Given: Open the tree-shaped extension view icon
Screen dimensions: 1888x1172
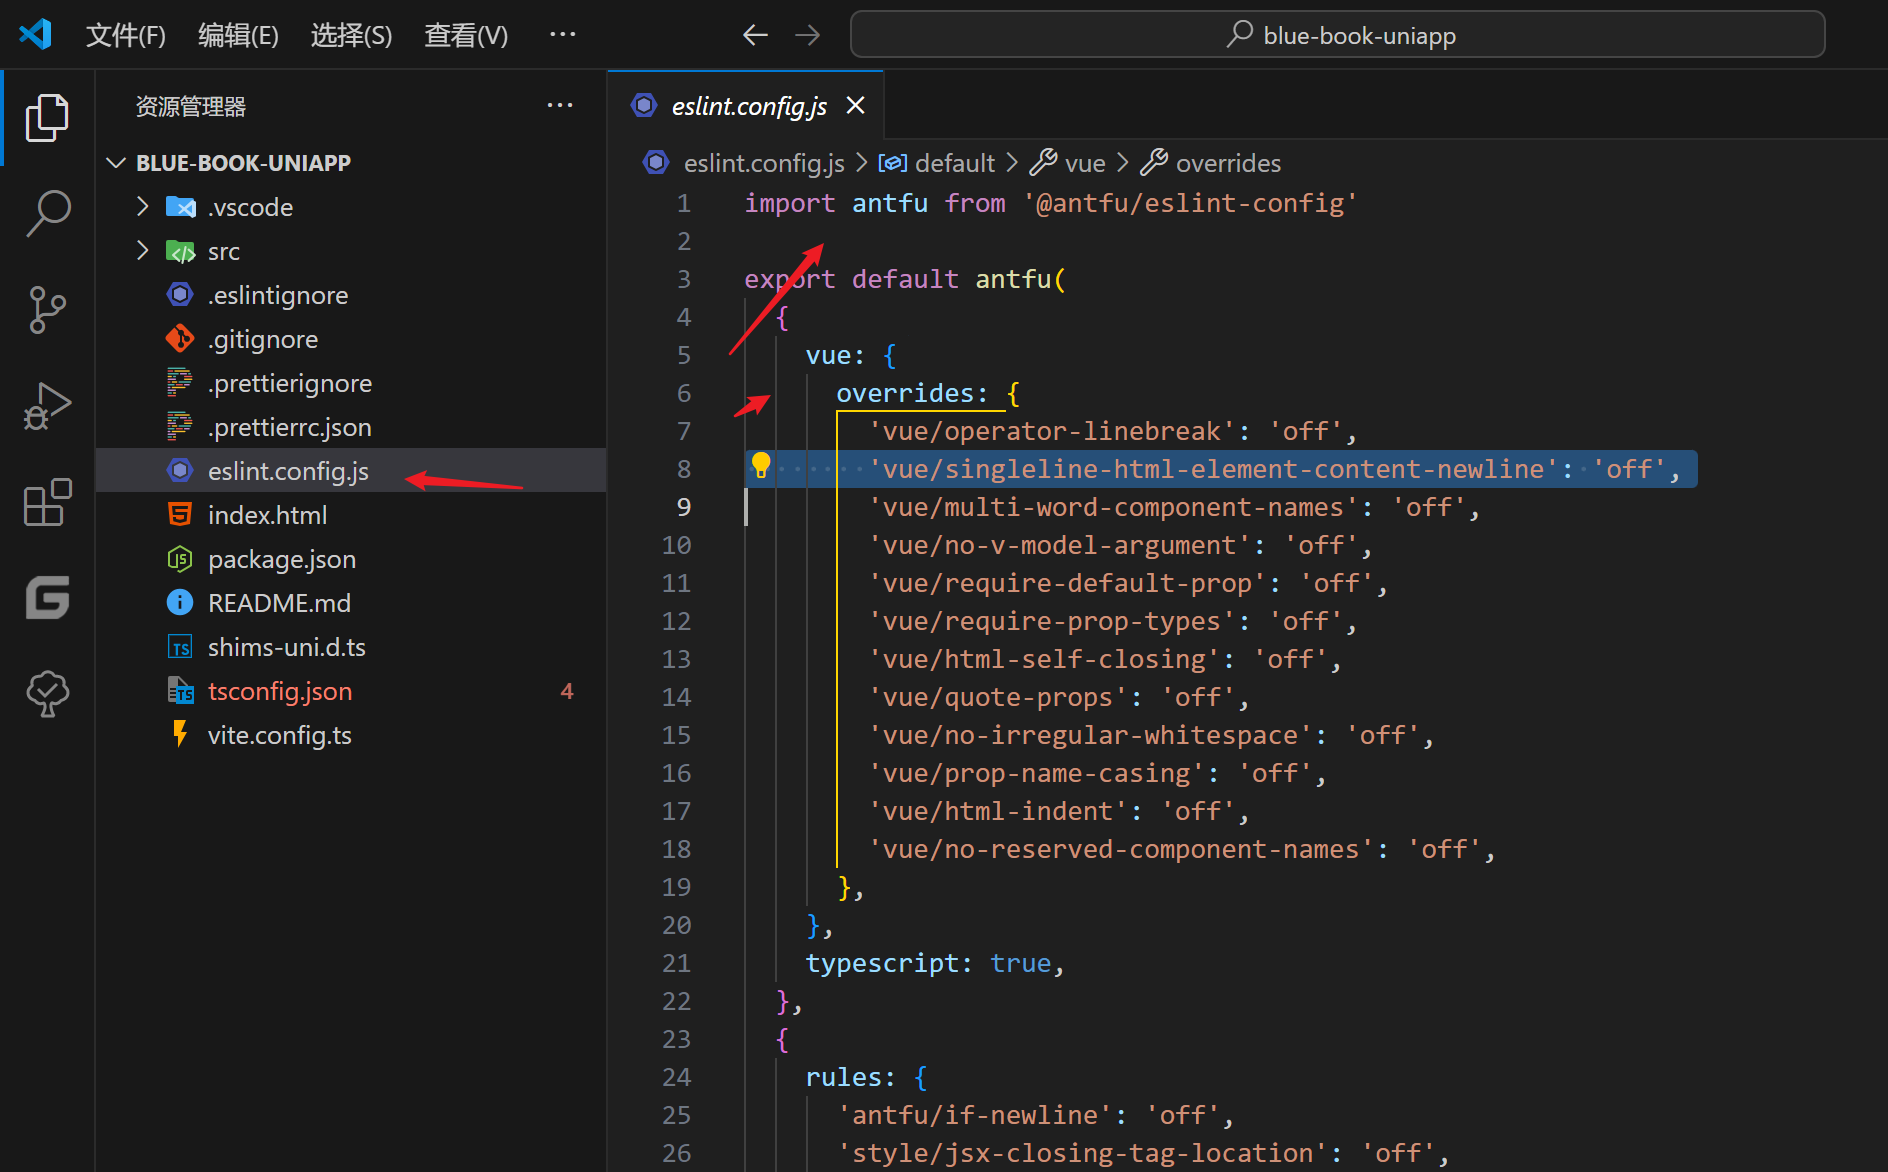Looking at the screenshot, I should coord(47,693).
